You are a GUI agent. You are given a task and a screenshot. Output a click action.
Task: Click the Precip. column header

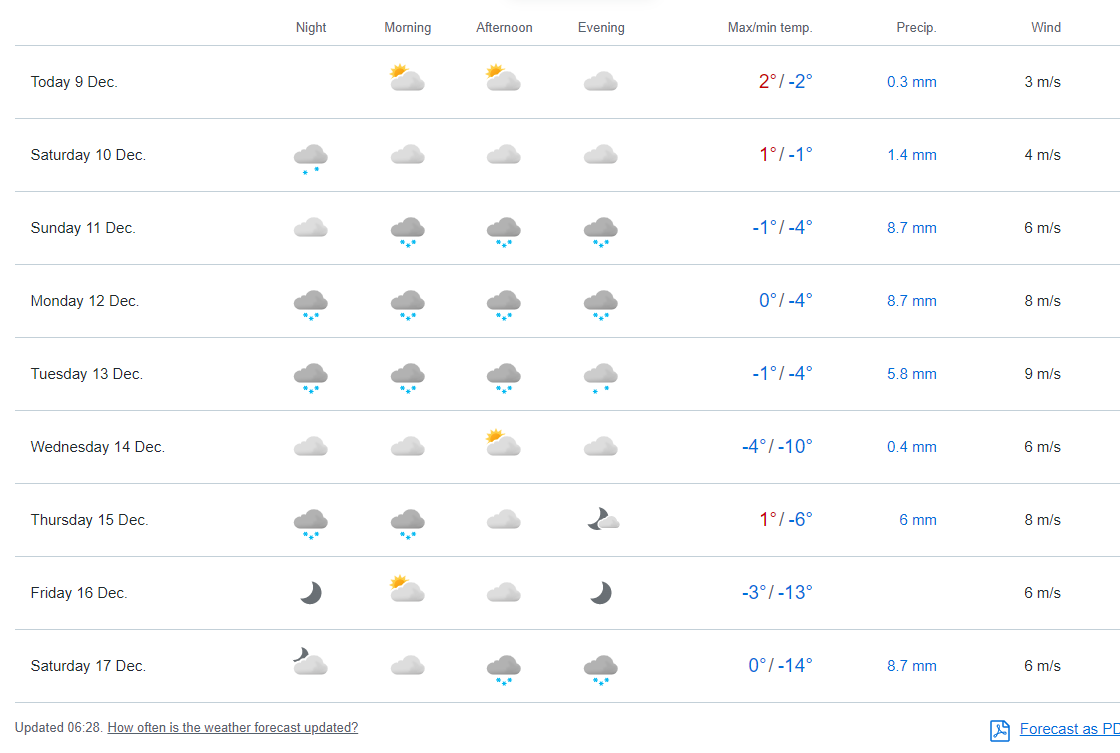(915, 28)
